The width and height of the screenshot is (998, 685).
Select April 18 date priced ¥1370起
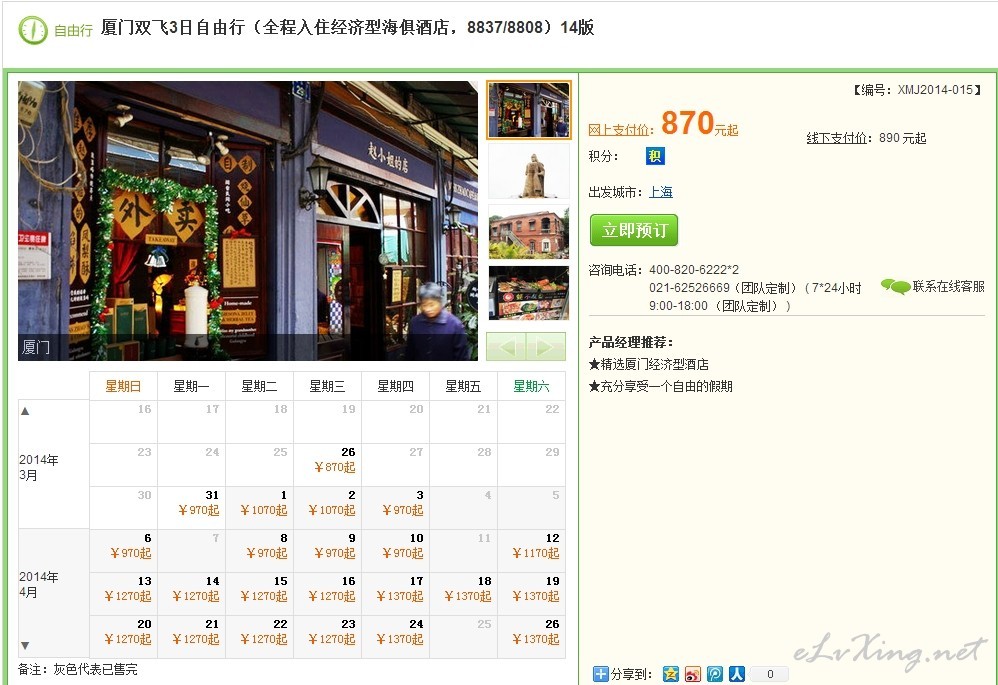point(463,593)
